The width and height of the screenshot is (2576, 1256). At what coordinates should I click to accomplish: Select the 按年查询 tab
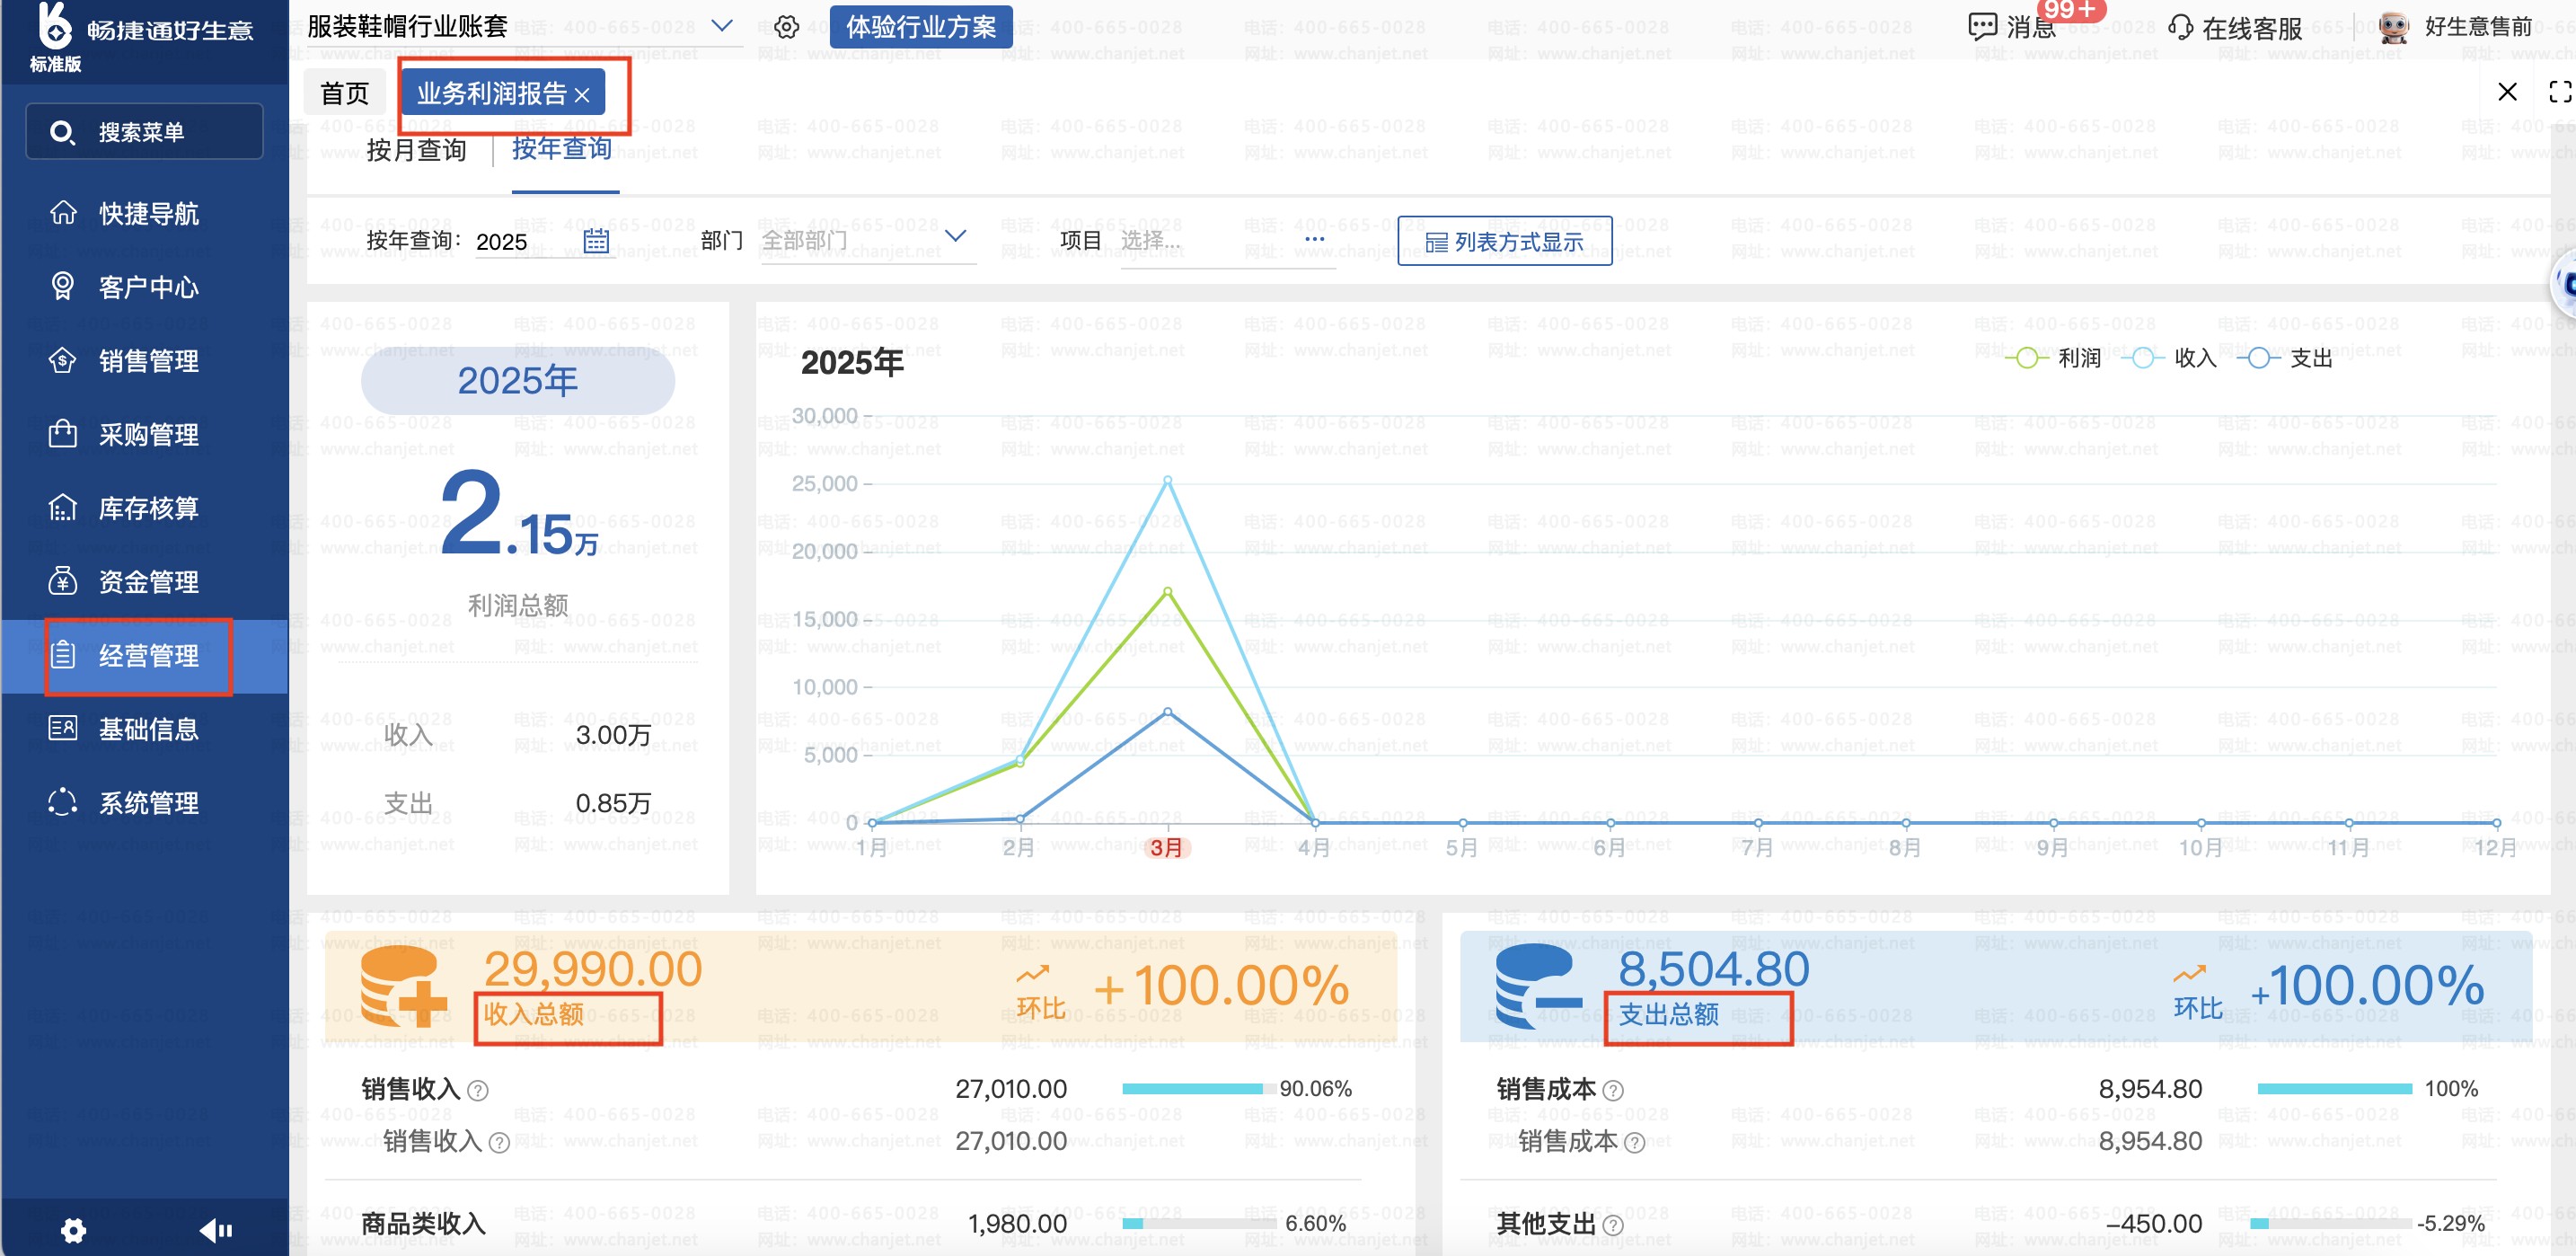562,149
